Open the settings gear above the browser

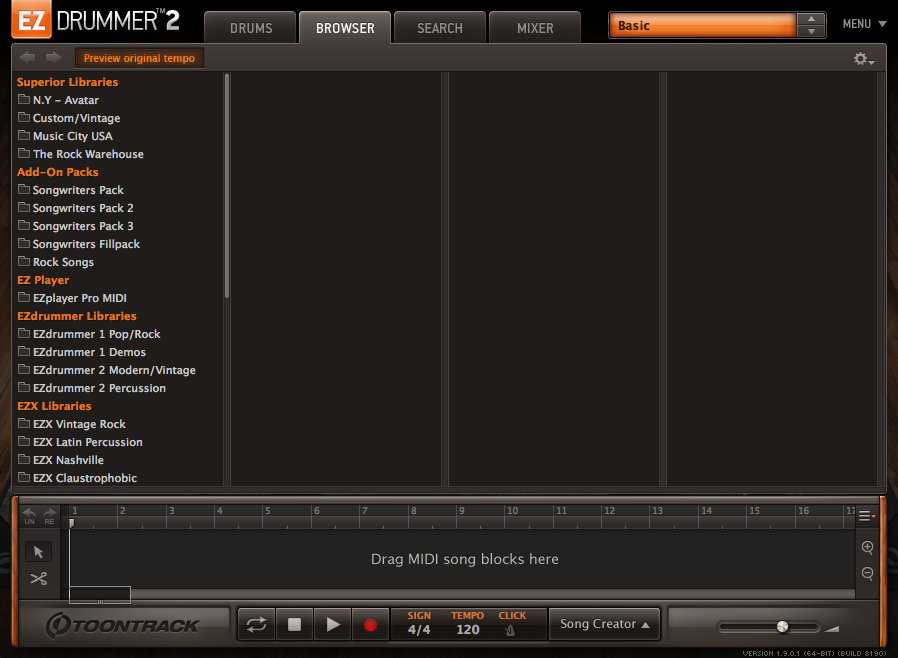point(859,58)
